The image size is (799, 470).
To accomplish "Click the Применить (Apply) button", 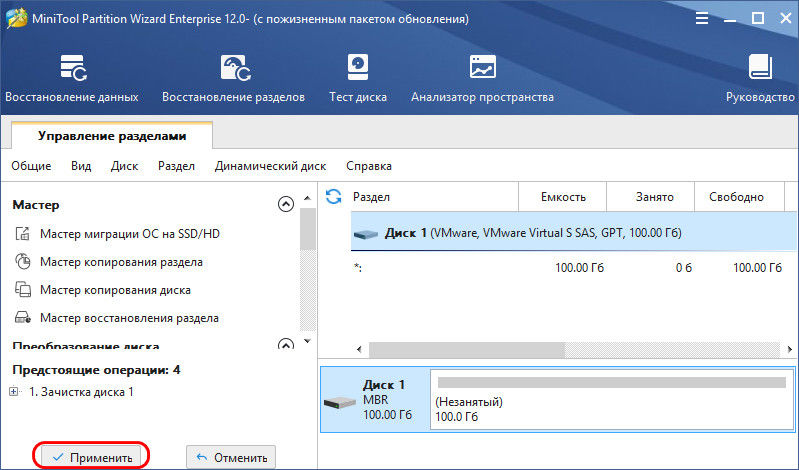I will [92, 457].
